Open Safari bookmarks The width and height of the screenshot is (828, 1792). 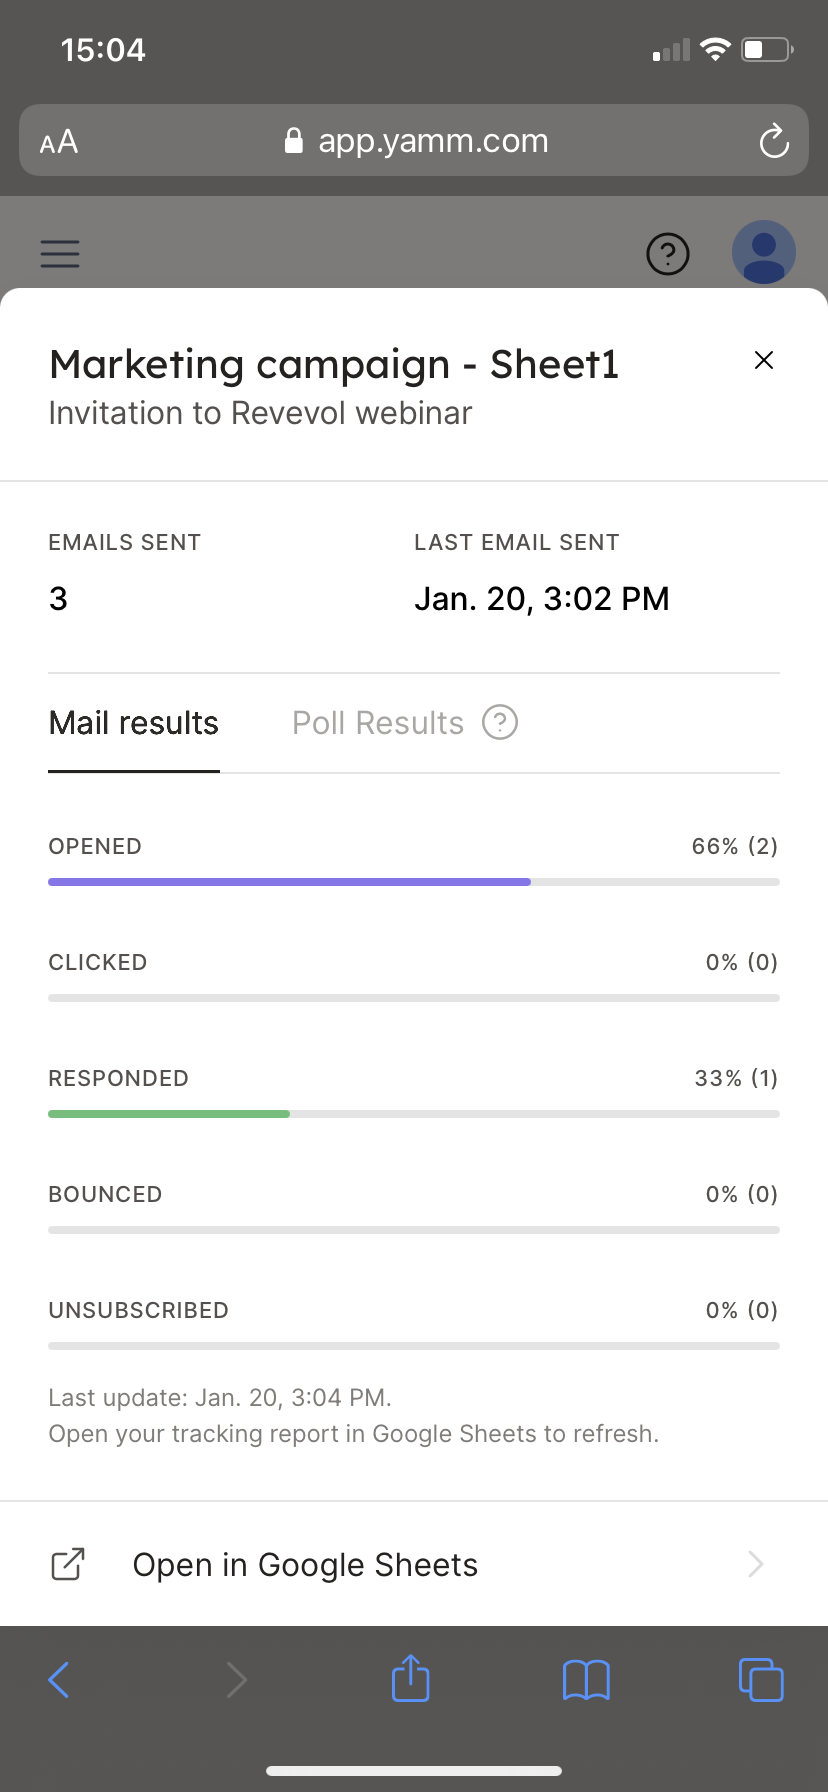click(586, 1680)
